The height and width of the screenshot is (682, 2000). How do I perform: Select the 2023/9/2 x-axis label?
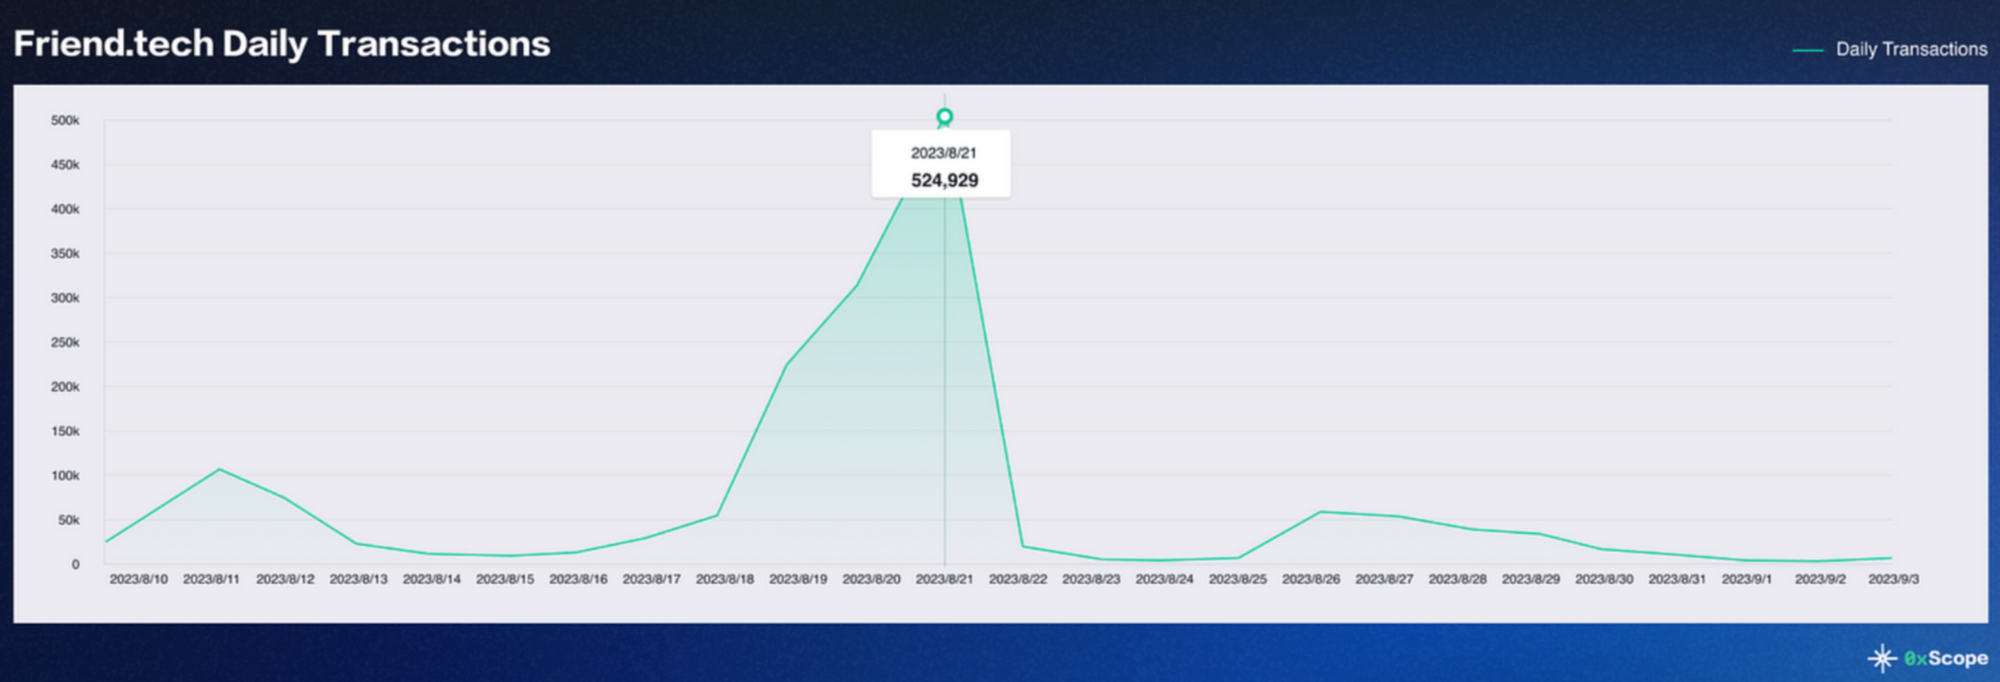[x=1820, y=579]
